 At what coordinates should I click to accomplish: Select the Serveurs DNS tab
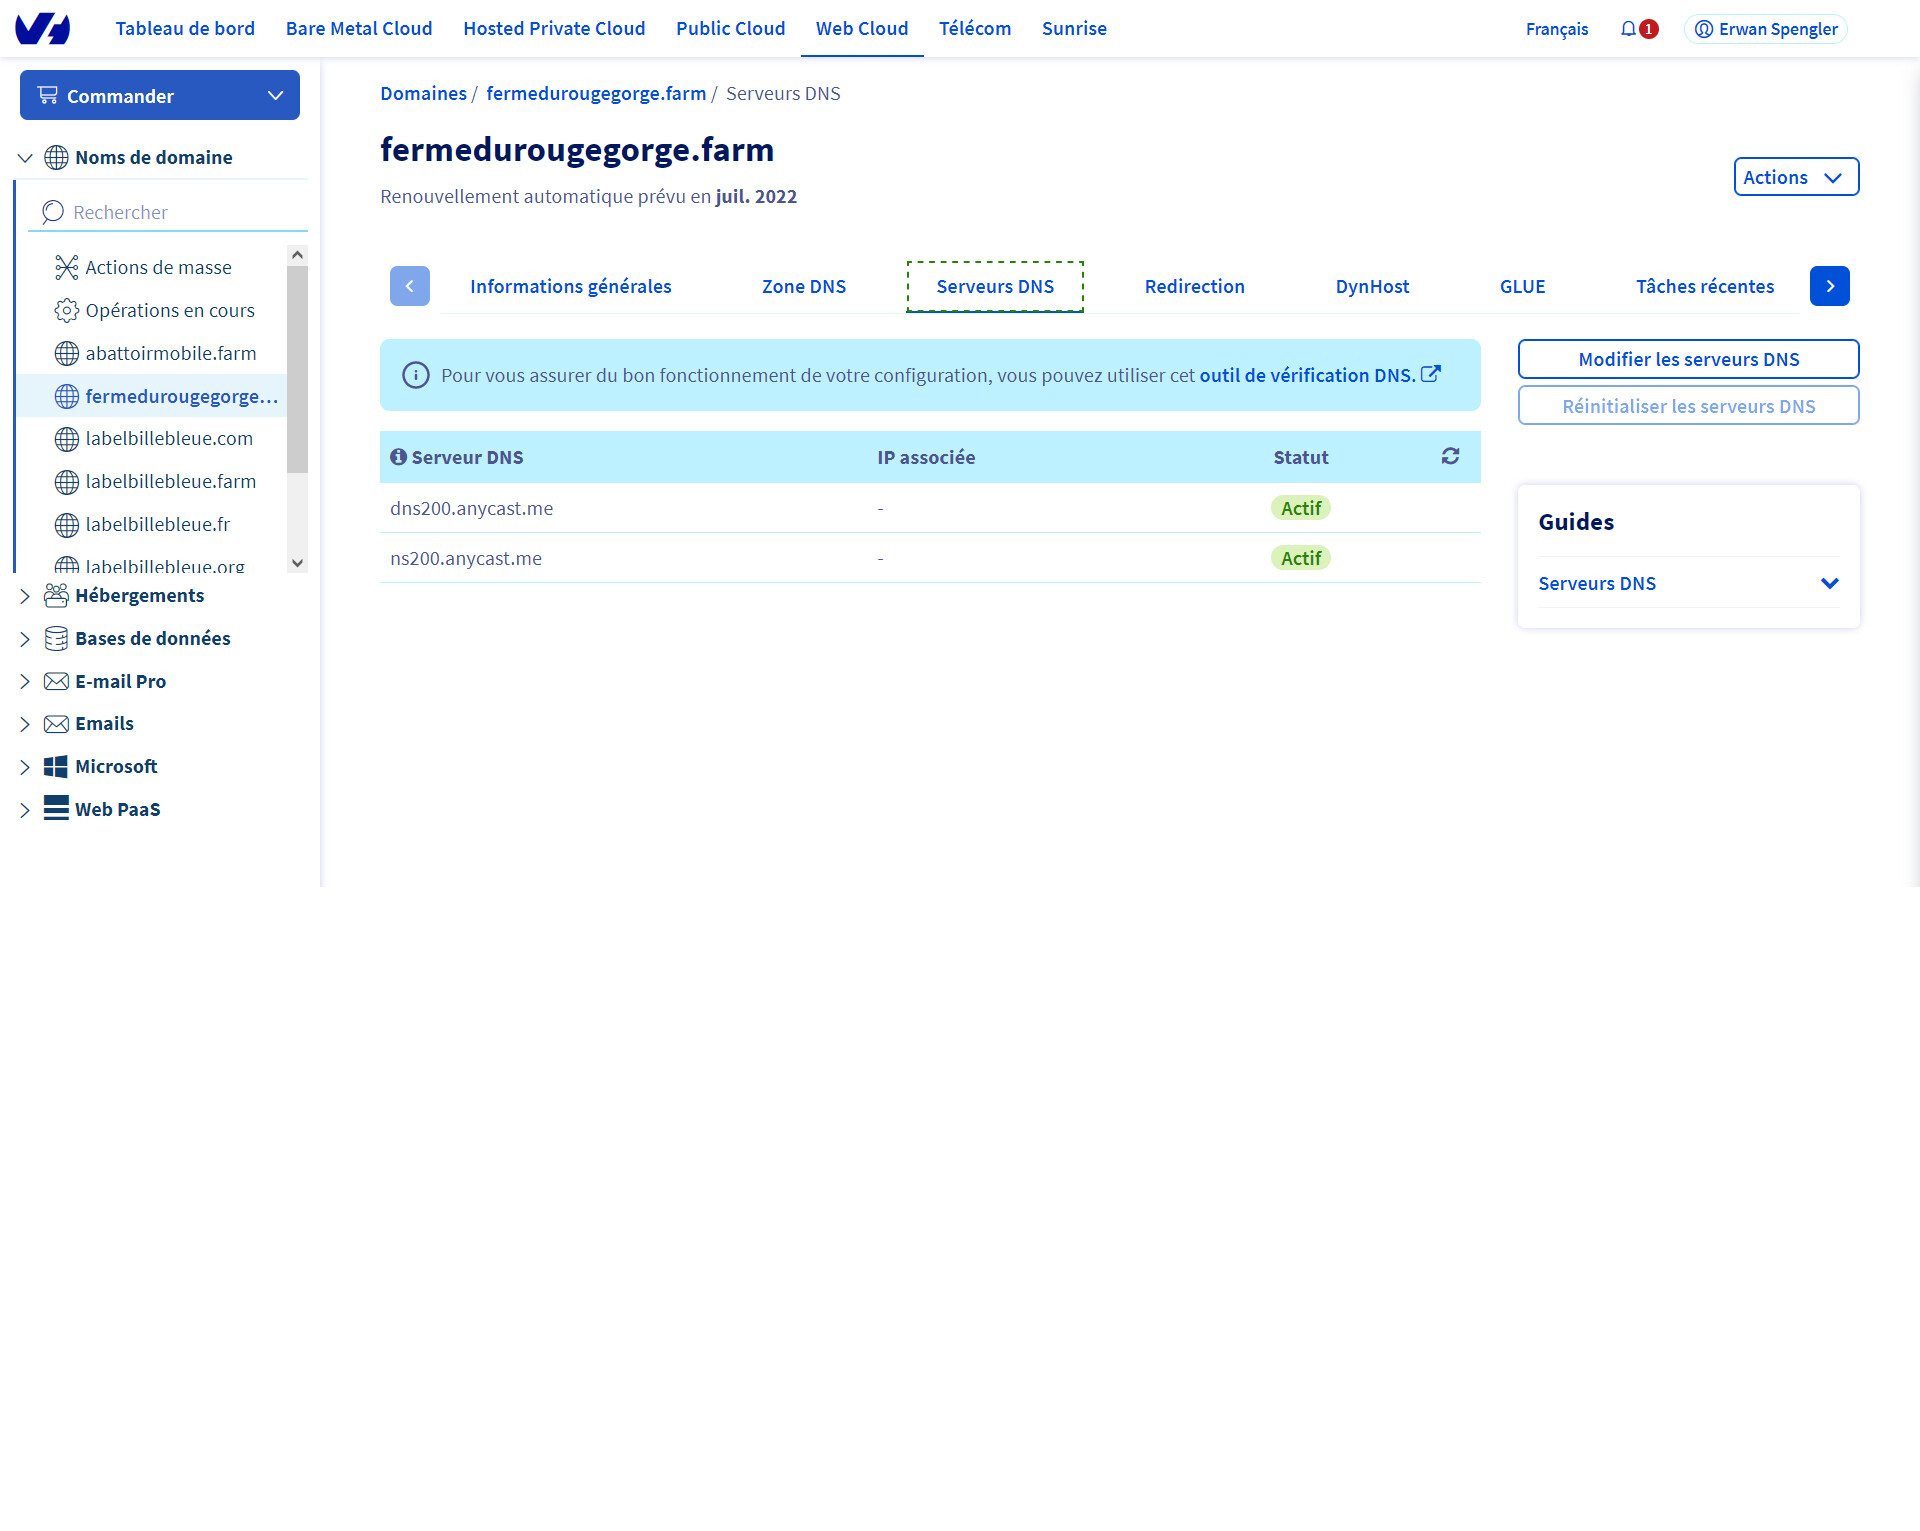click(995, 286)
